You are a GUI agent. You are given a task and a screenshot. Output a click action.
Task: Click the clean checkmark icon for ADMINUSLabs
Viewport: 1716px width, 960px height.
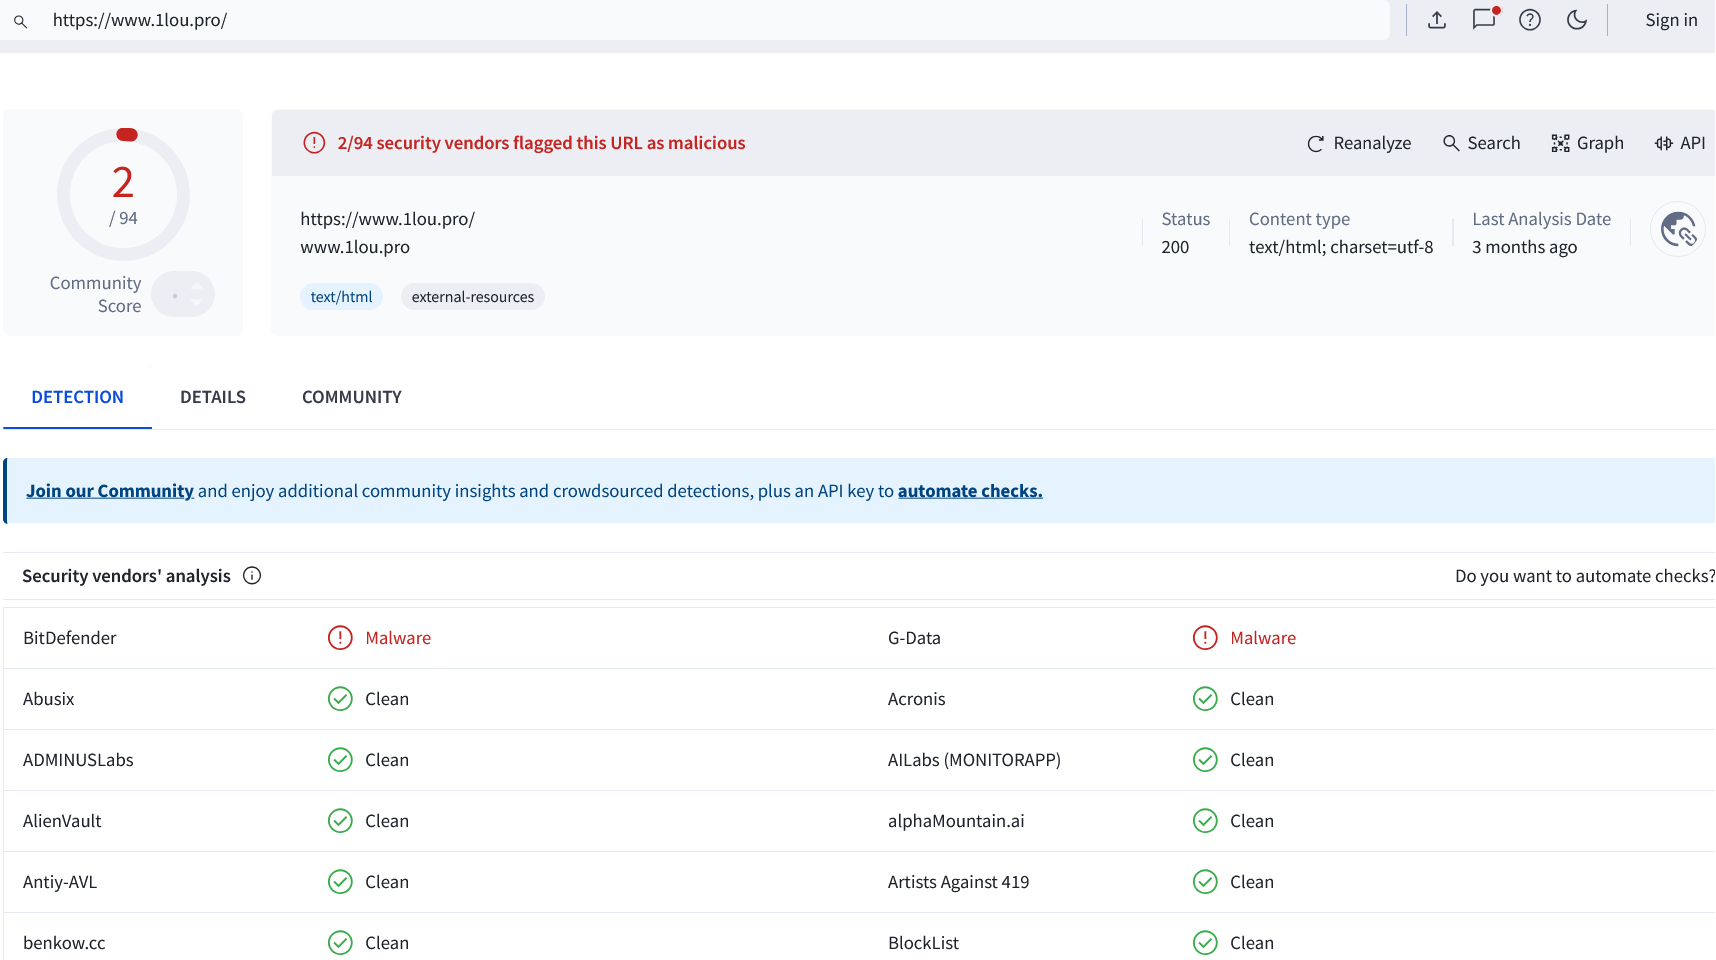pyautogui.click(x=340, y=760)
